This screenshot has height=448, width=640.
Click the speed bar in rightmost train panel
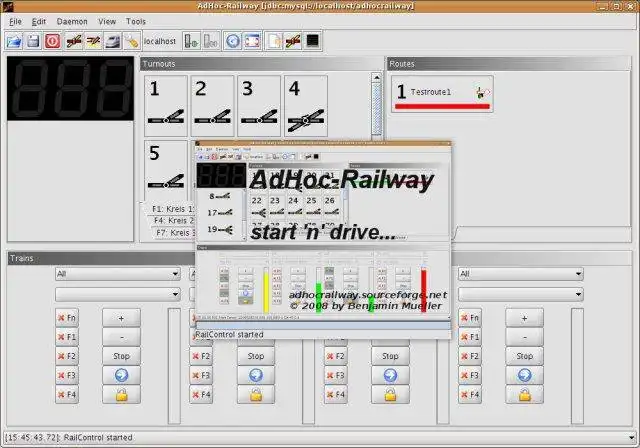tap(577, 366)
